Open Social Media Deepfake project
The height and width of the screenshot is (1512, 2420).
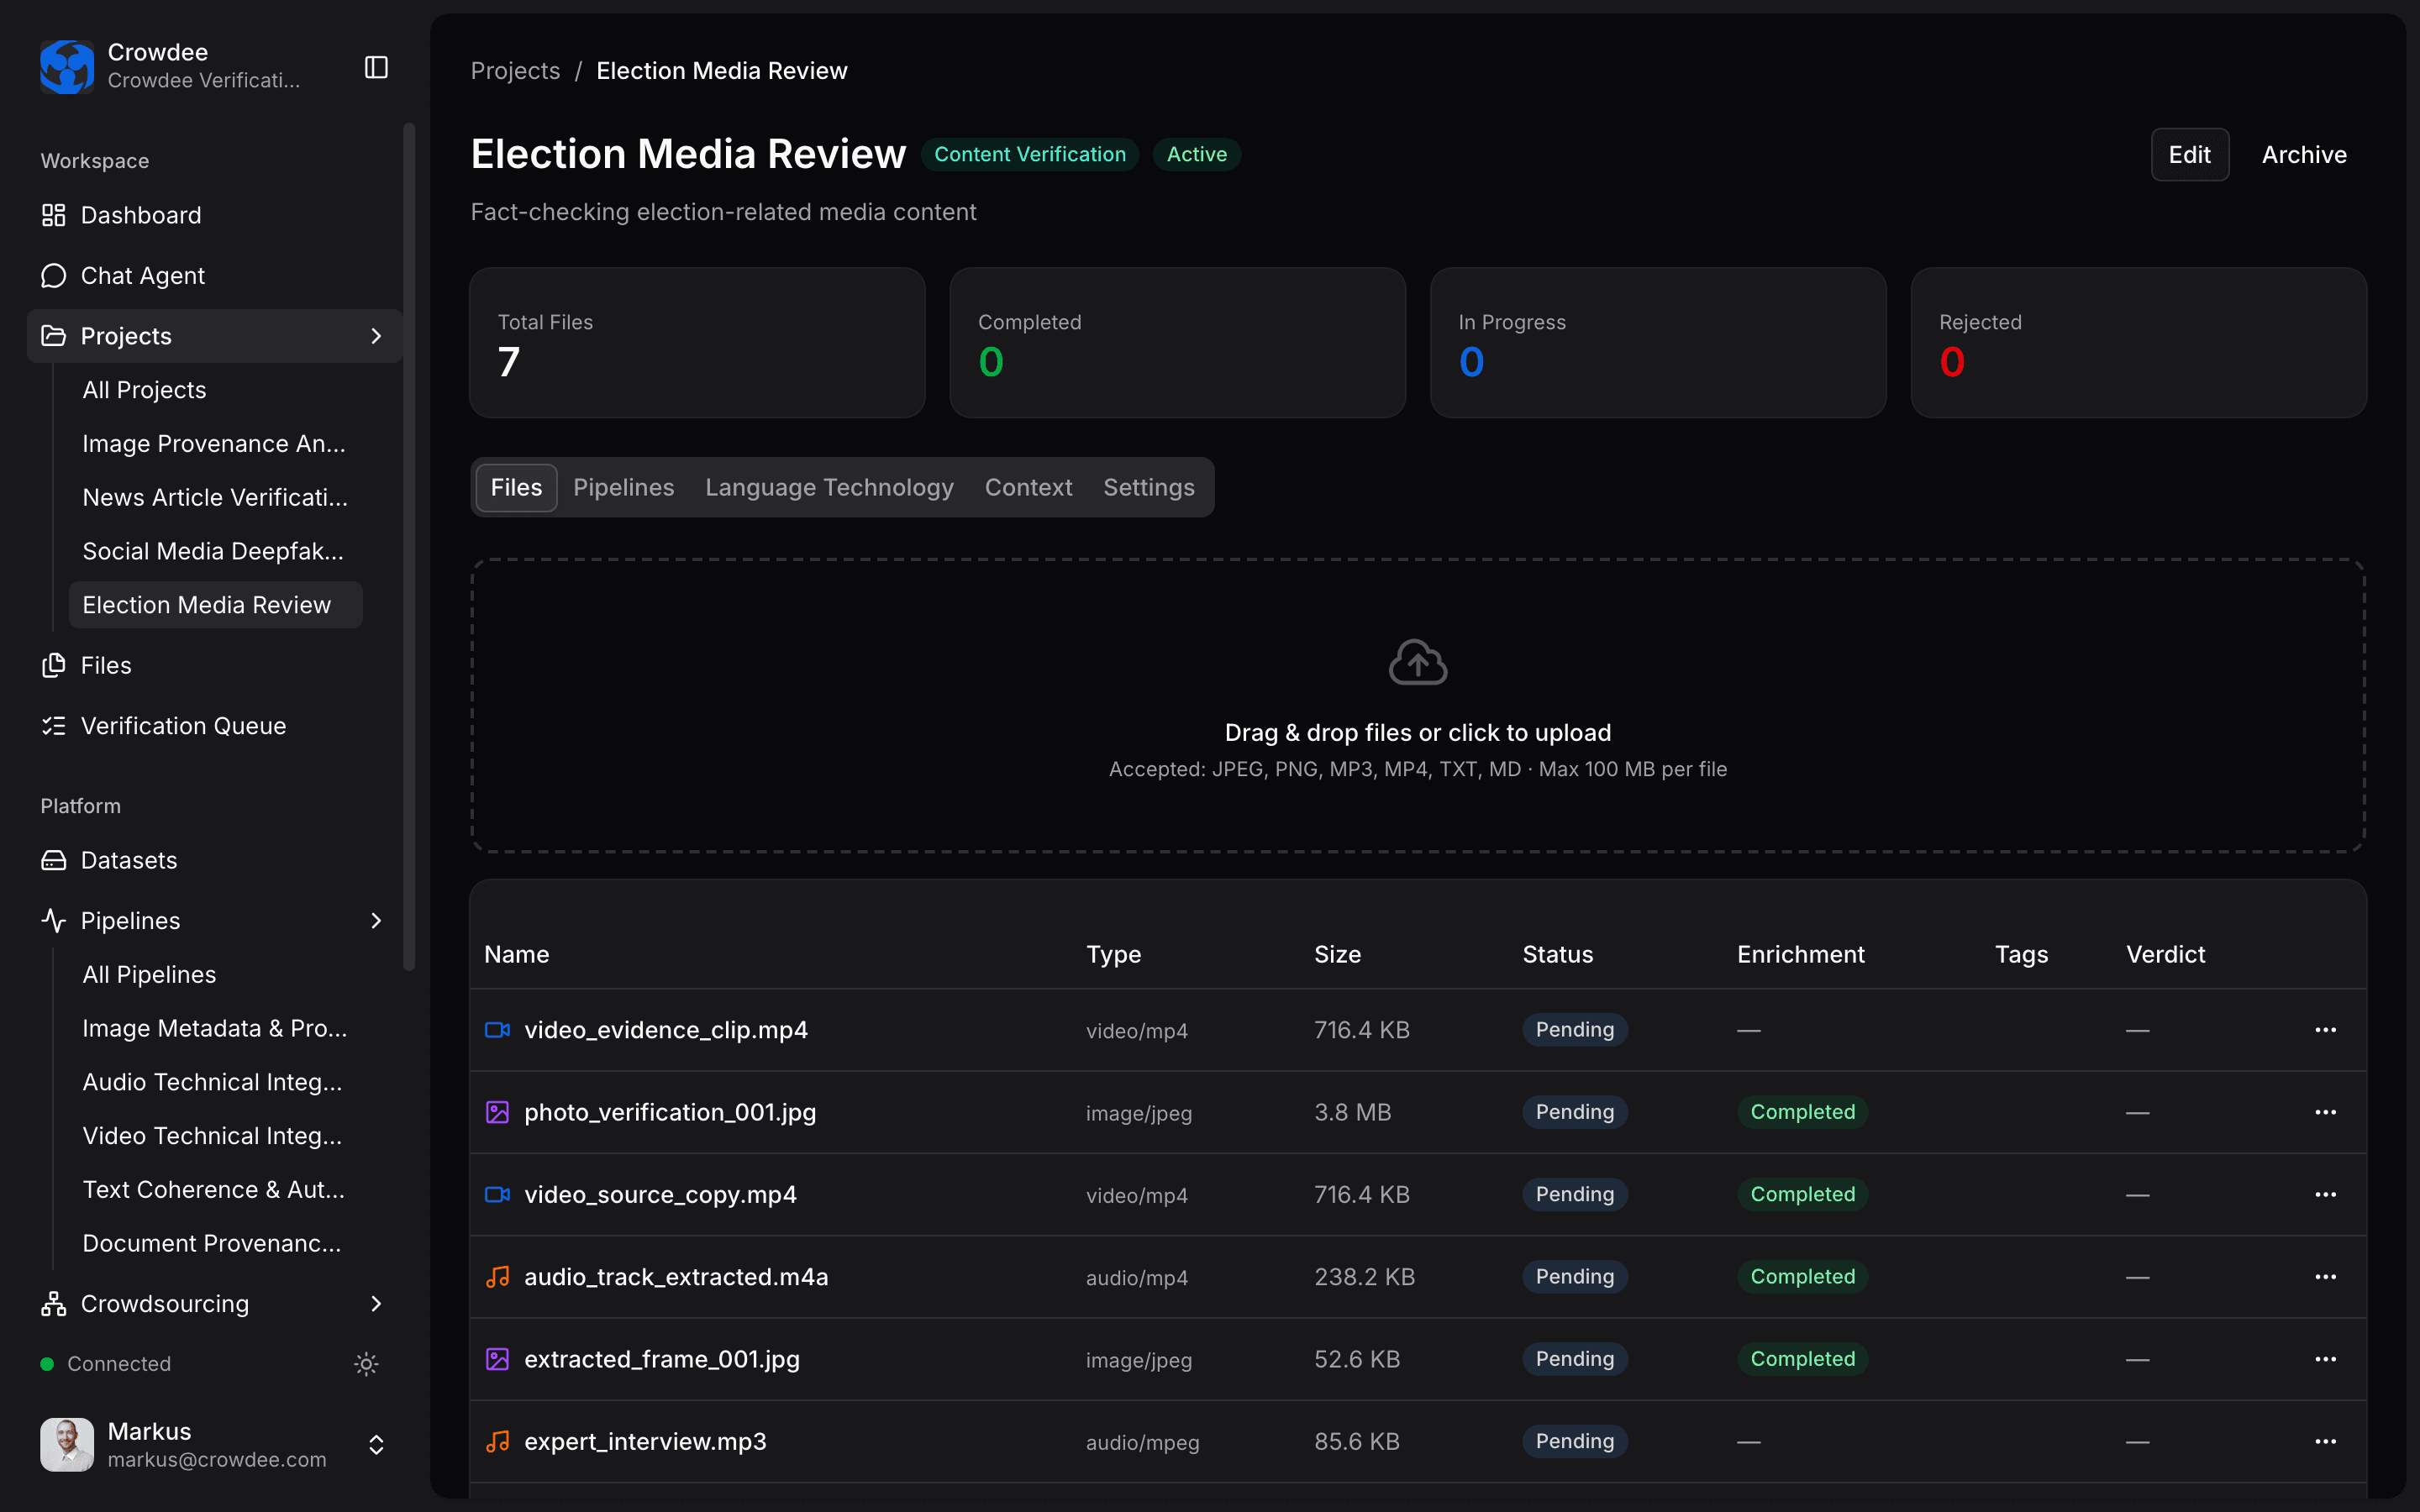coord(216,551)
